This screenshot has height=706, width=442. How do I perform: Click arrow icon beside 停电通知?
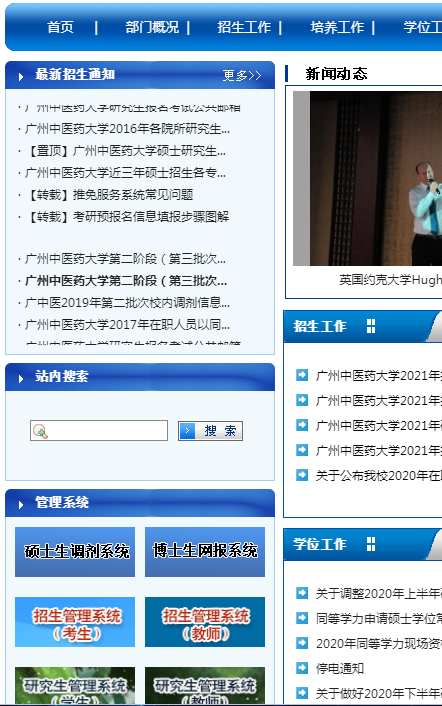coord(302,668)
